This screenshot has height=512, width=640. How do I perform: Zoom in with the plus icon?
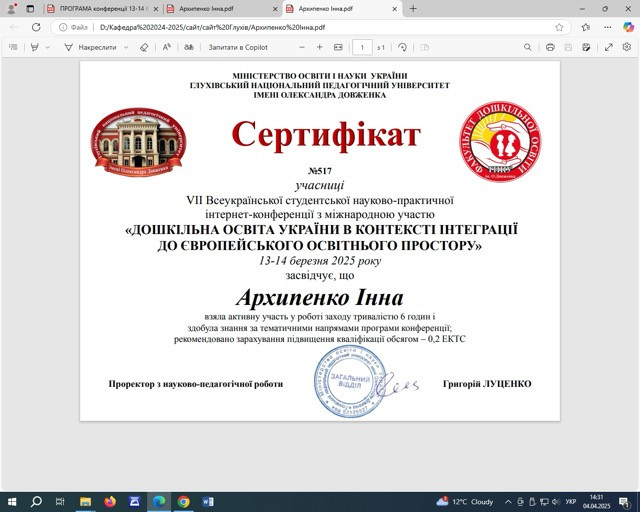pyautogui.click(x=320, y=47)
